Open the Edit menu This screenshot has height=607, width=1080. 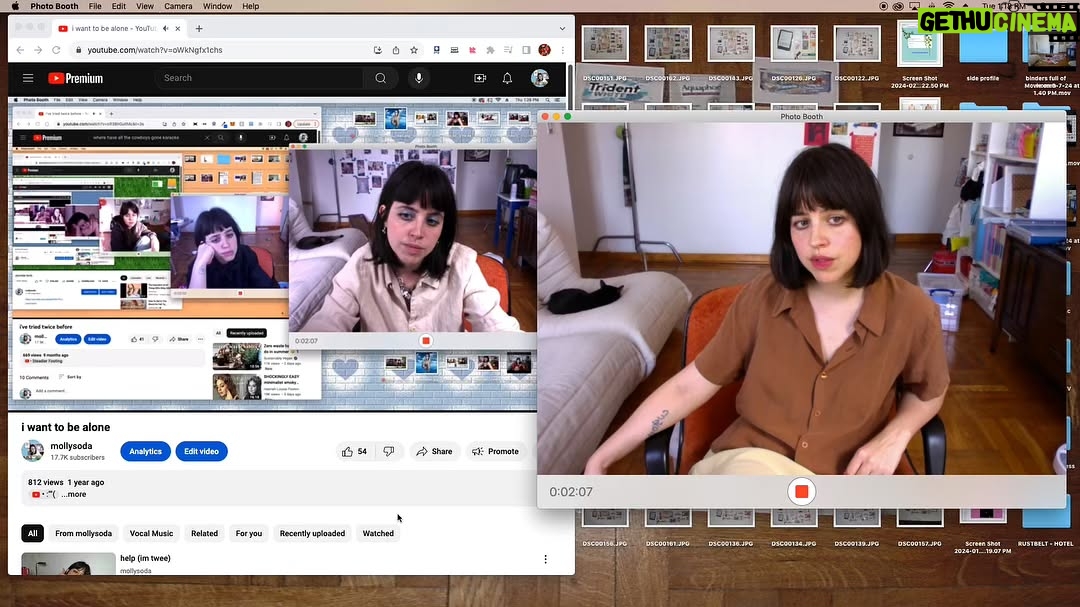(119, 6)
